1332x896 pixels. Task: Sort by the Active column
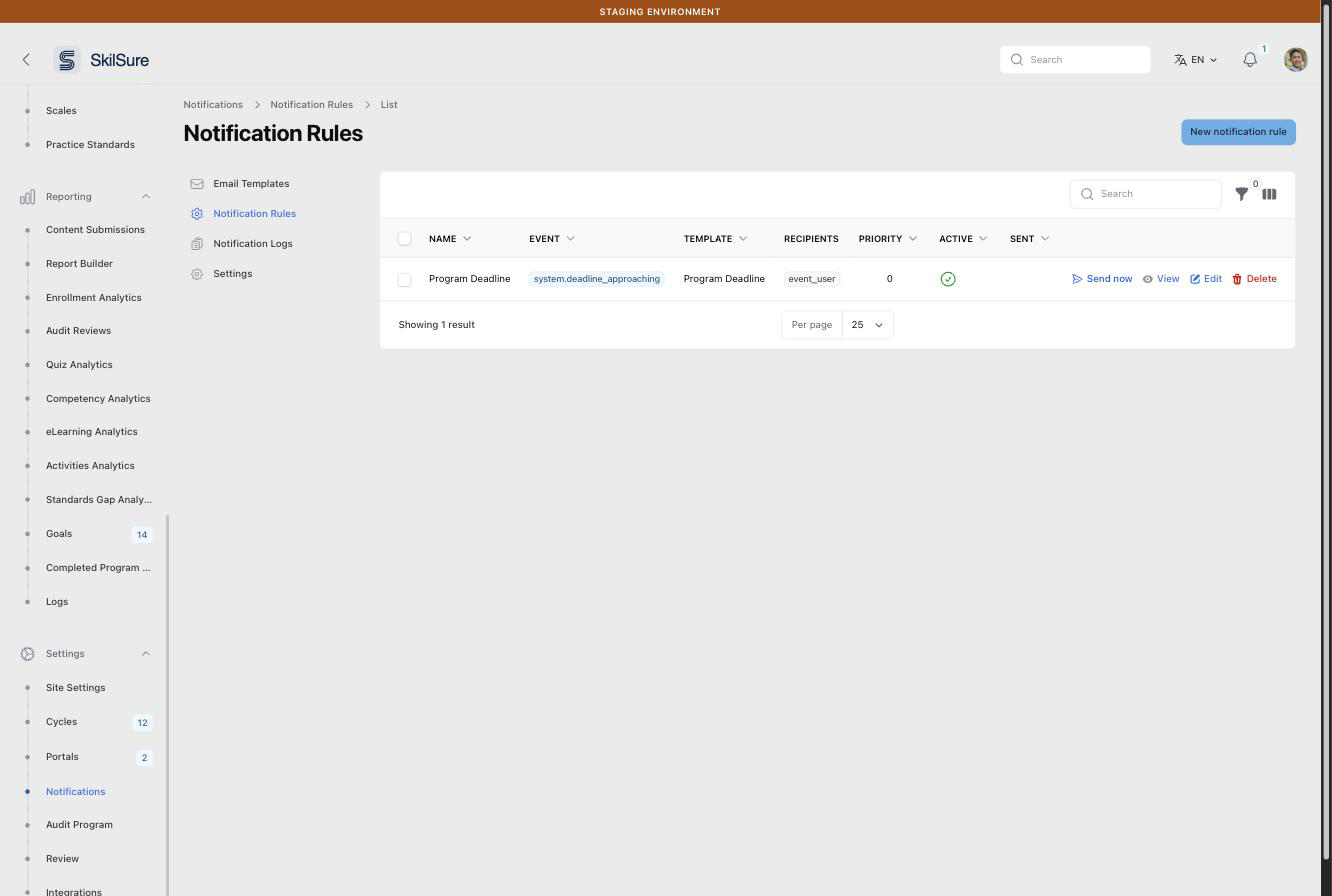[x=963, y=239]
